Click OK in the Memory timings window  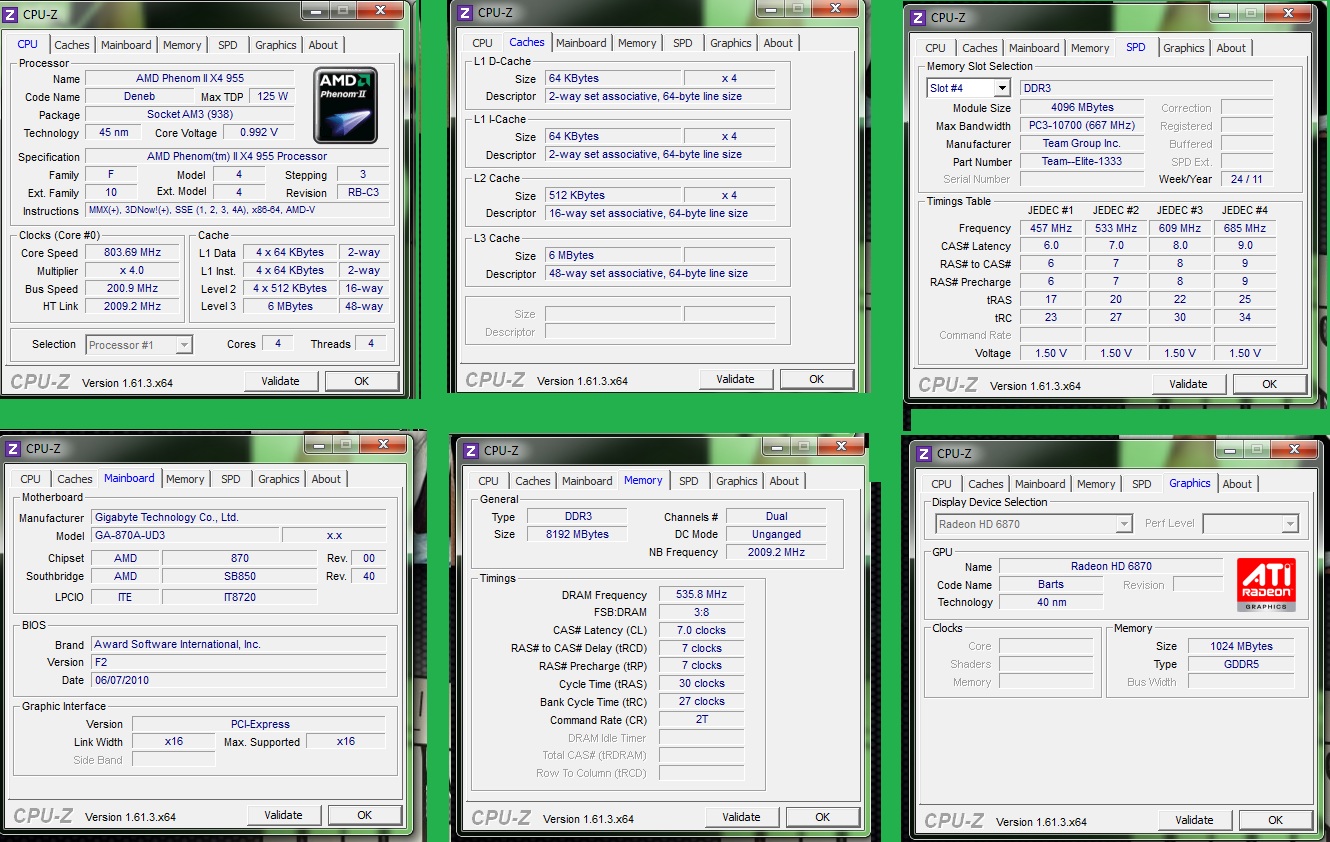(x=823, y=817)
